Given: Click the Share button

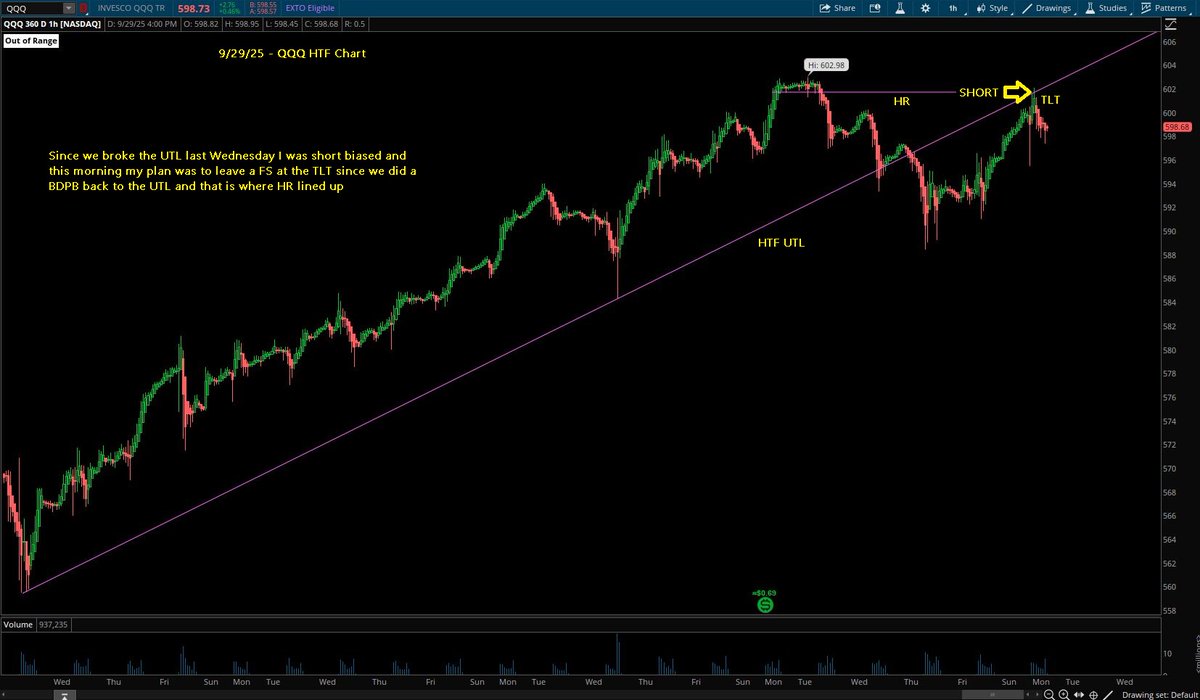Looking at the screenshot, I should coord(838,8).
